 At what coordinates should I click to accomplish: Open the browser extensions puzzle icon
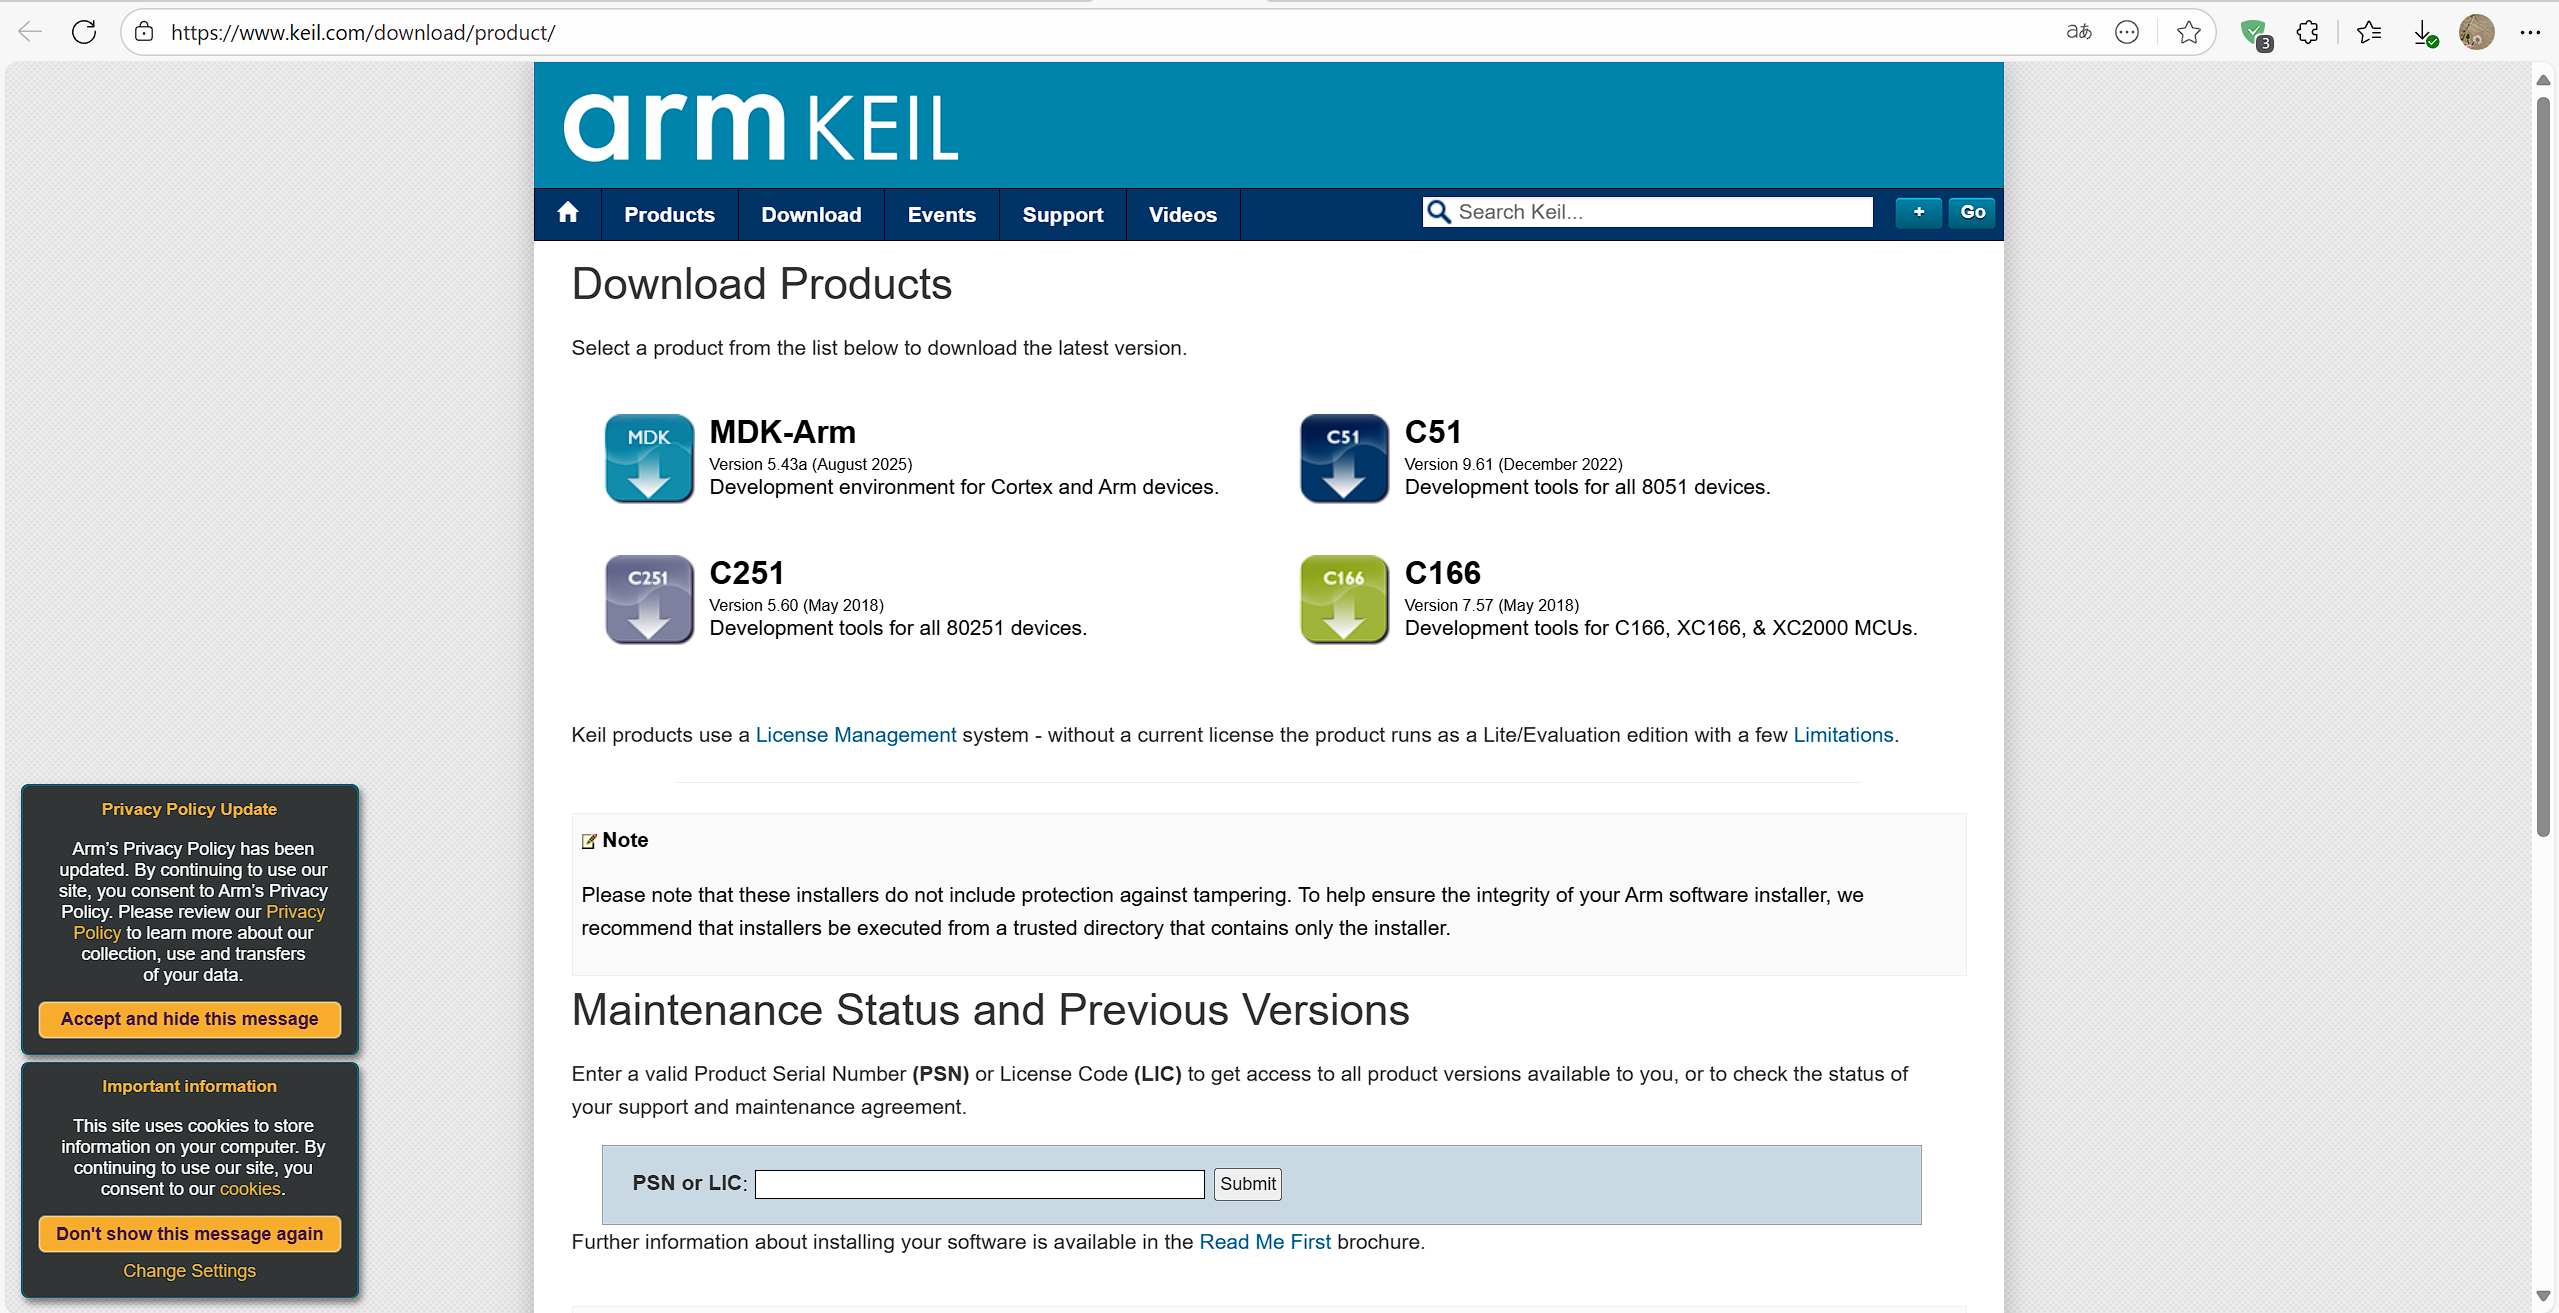point(2307,32)
